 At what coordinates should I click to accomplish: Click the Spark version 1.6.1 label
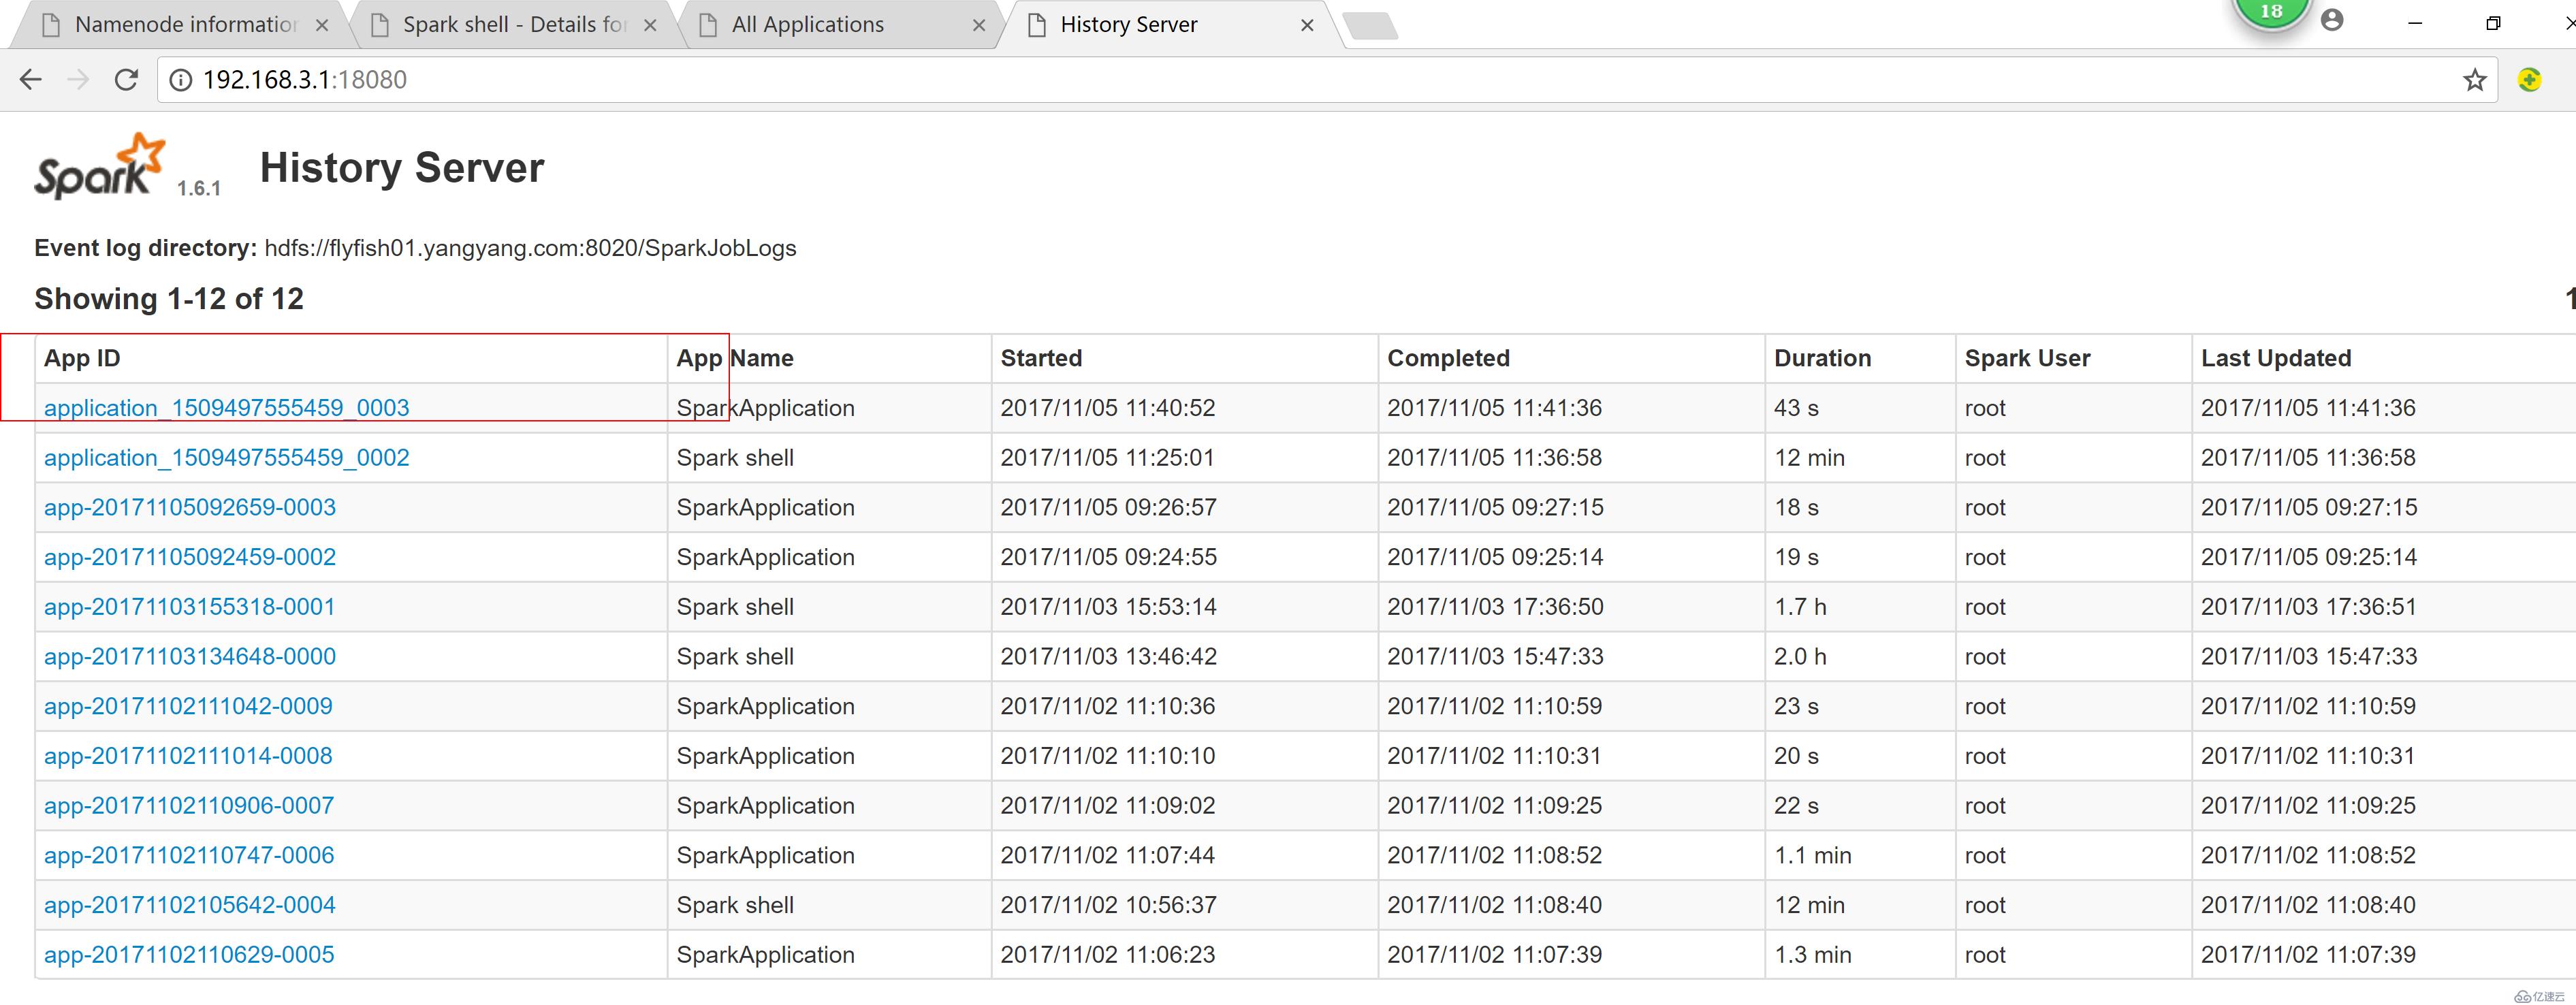[x=199, y=188]
